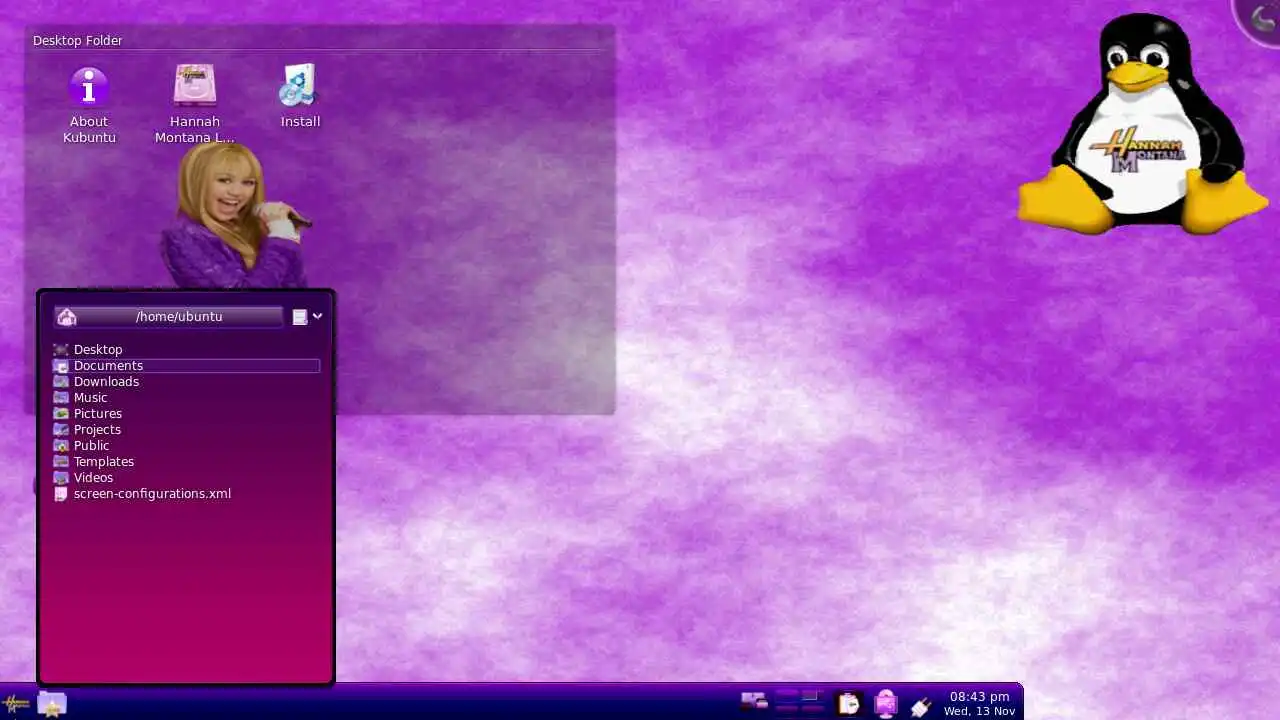Open the screen-configurations.xml file
Screen dimensions: 1280x720
(186, 493)
